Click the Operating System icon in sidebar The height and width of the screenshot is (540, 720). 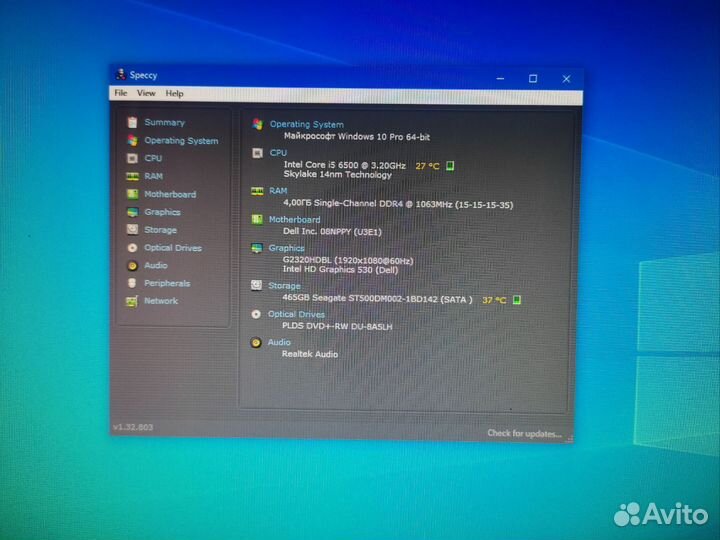coord(132,140)
